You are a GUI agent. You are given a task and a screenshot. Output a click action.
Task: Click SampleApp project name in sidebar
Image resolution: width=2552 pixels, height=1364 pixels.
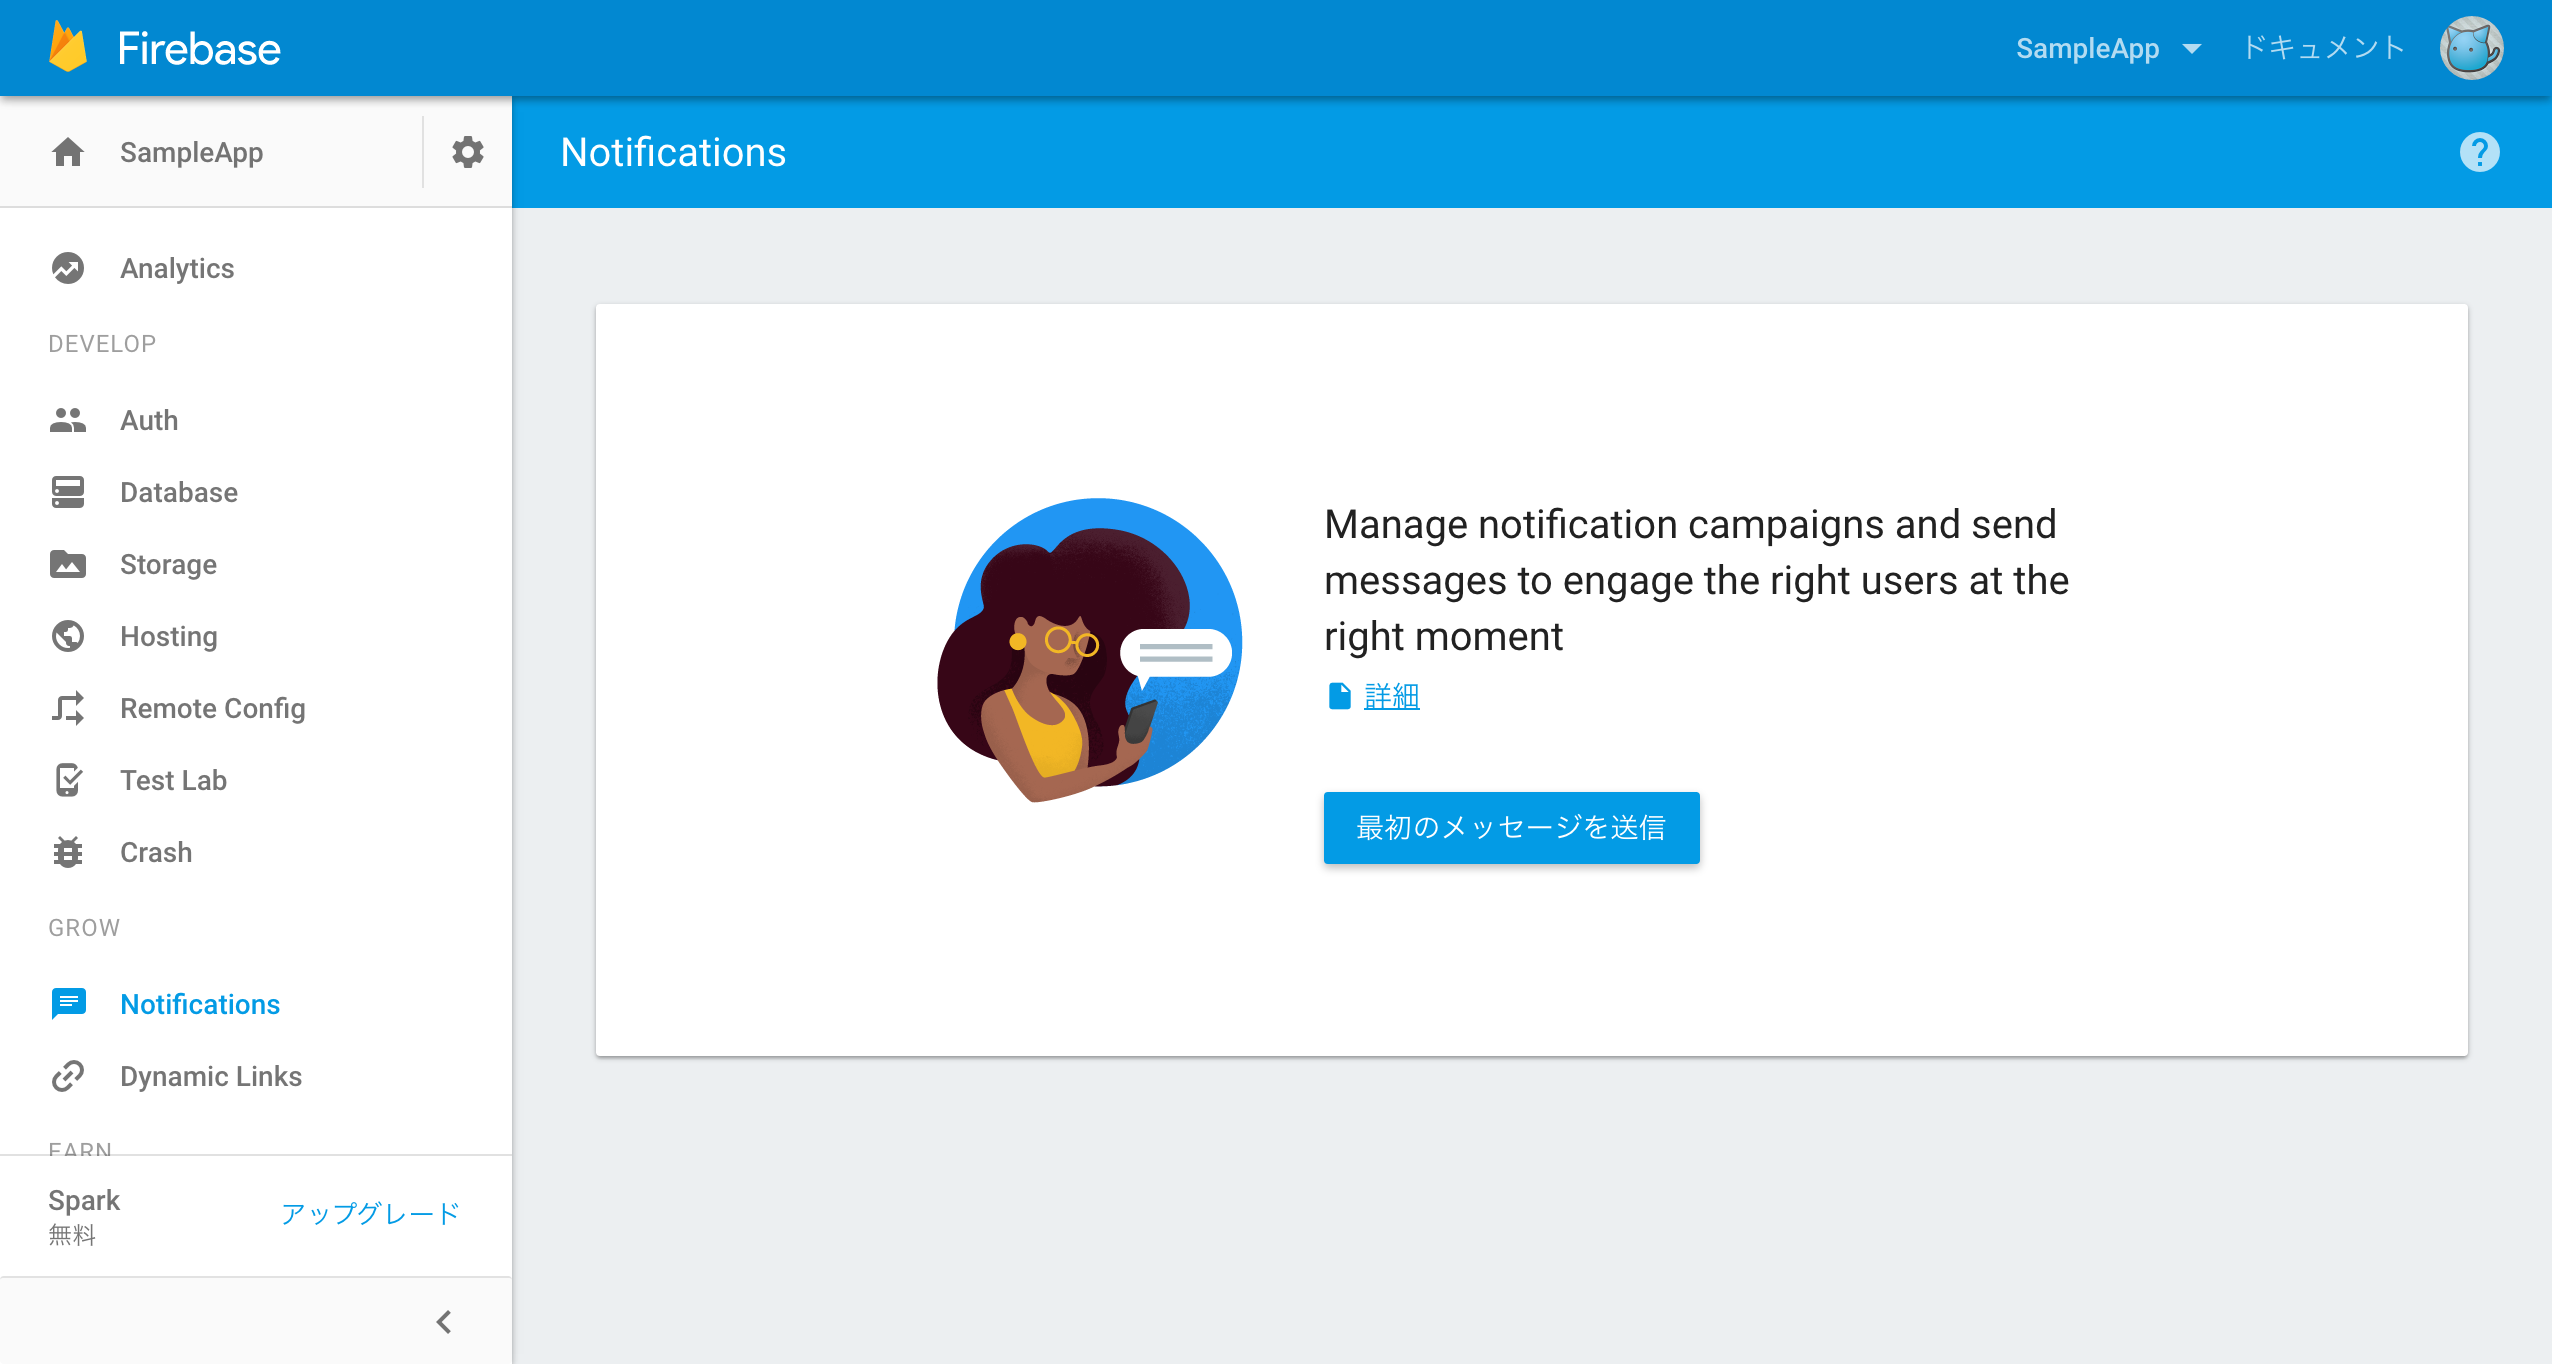191,152
